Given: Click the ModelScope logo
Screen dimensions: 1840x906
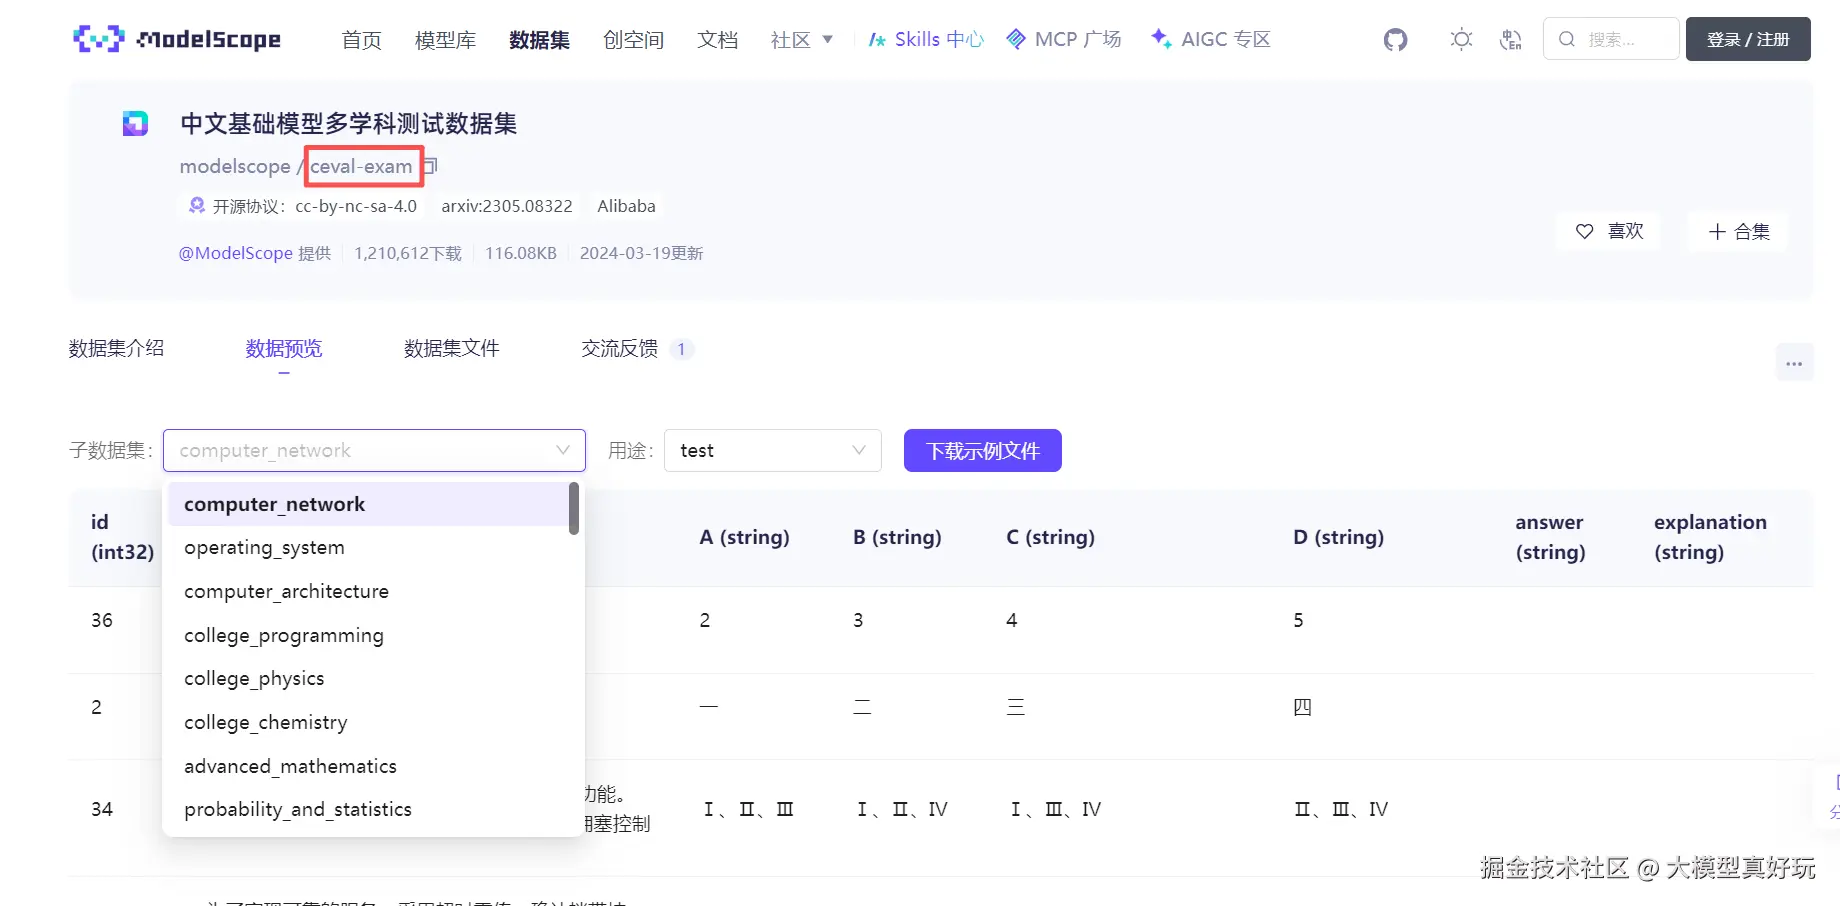Looking at the screenshot, I should pos(177,39).
